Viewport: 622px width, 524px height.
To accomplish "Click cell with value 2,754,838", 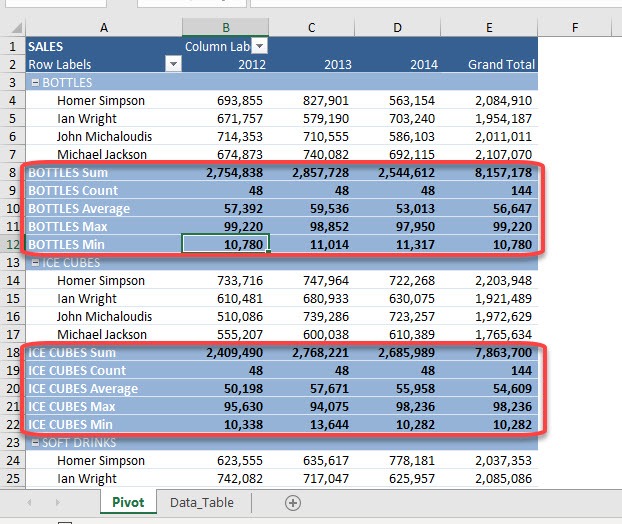I will (225, 173).
